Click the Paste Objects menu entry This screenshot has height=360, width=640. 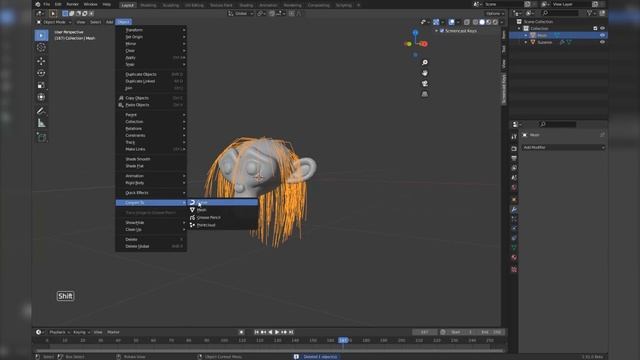tap(151, 105)
